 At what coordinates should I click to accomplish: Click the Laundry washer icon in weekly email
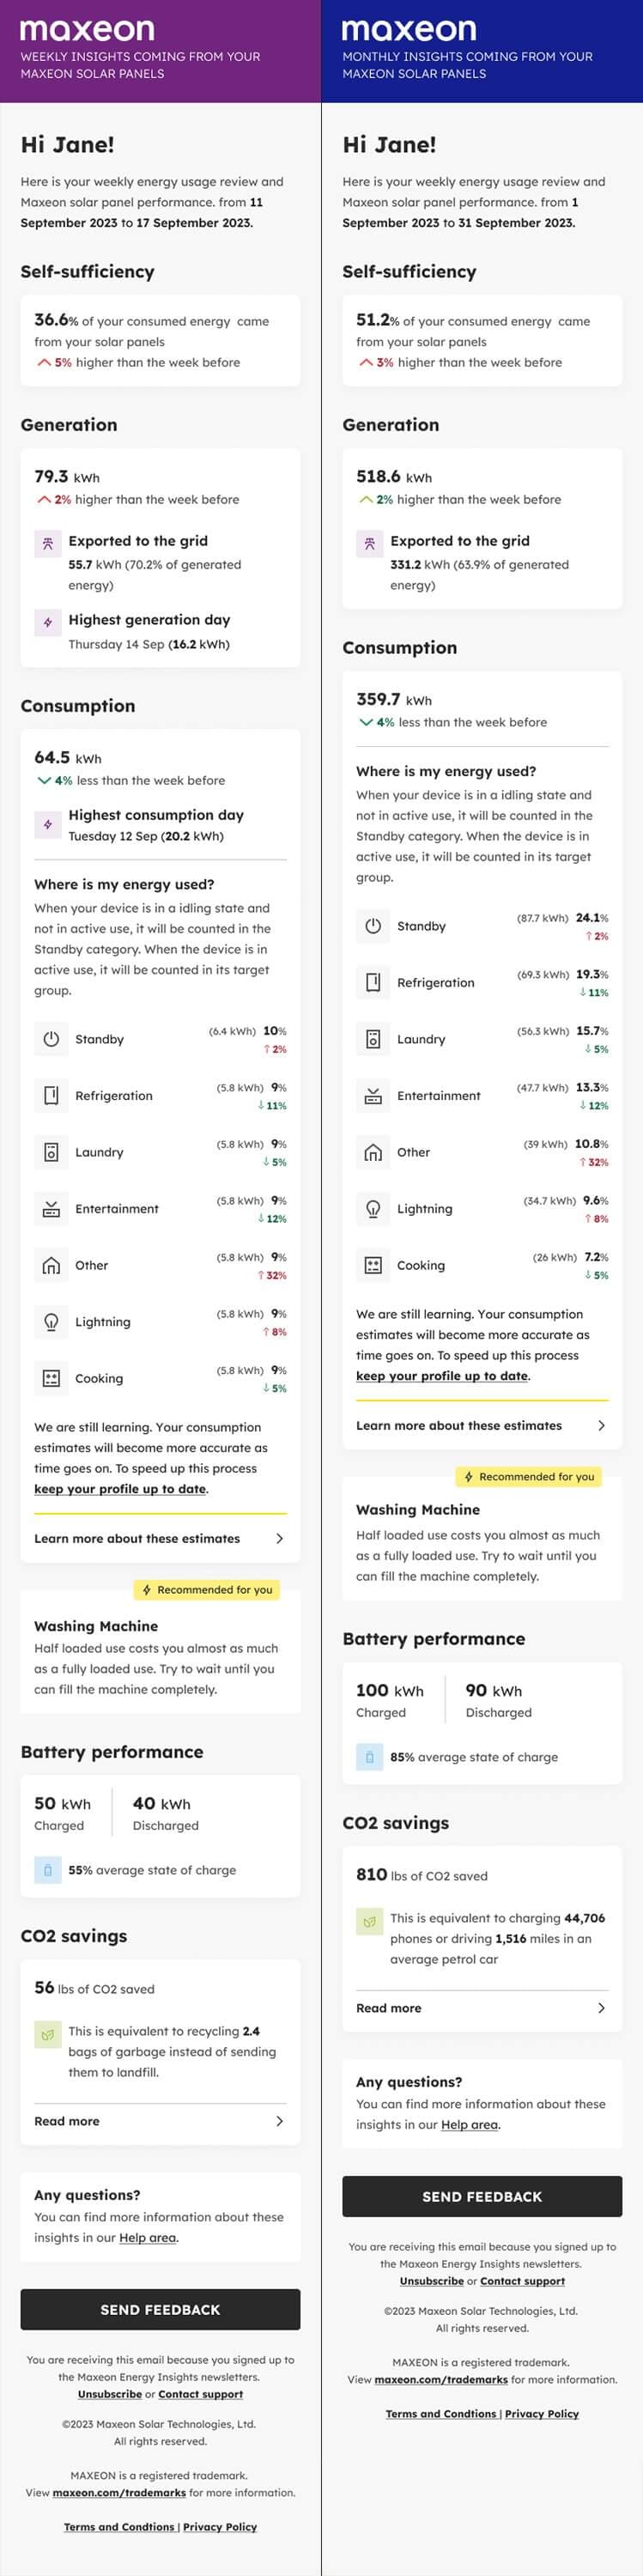click(51, 1152)
